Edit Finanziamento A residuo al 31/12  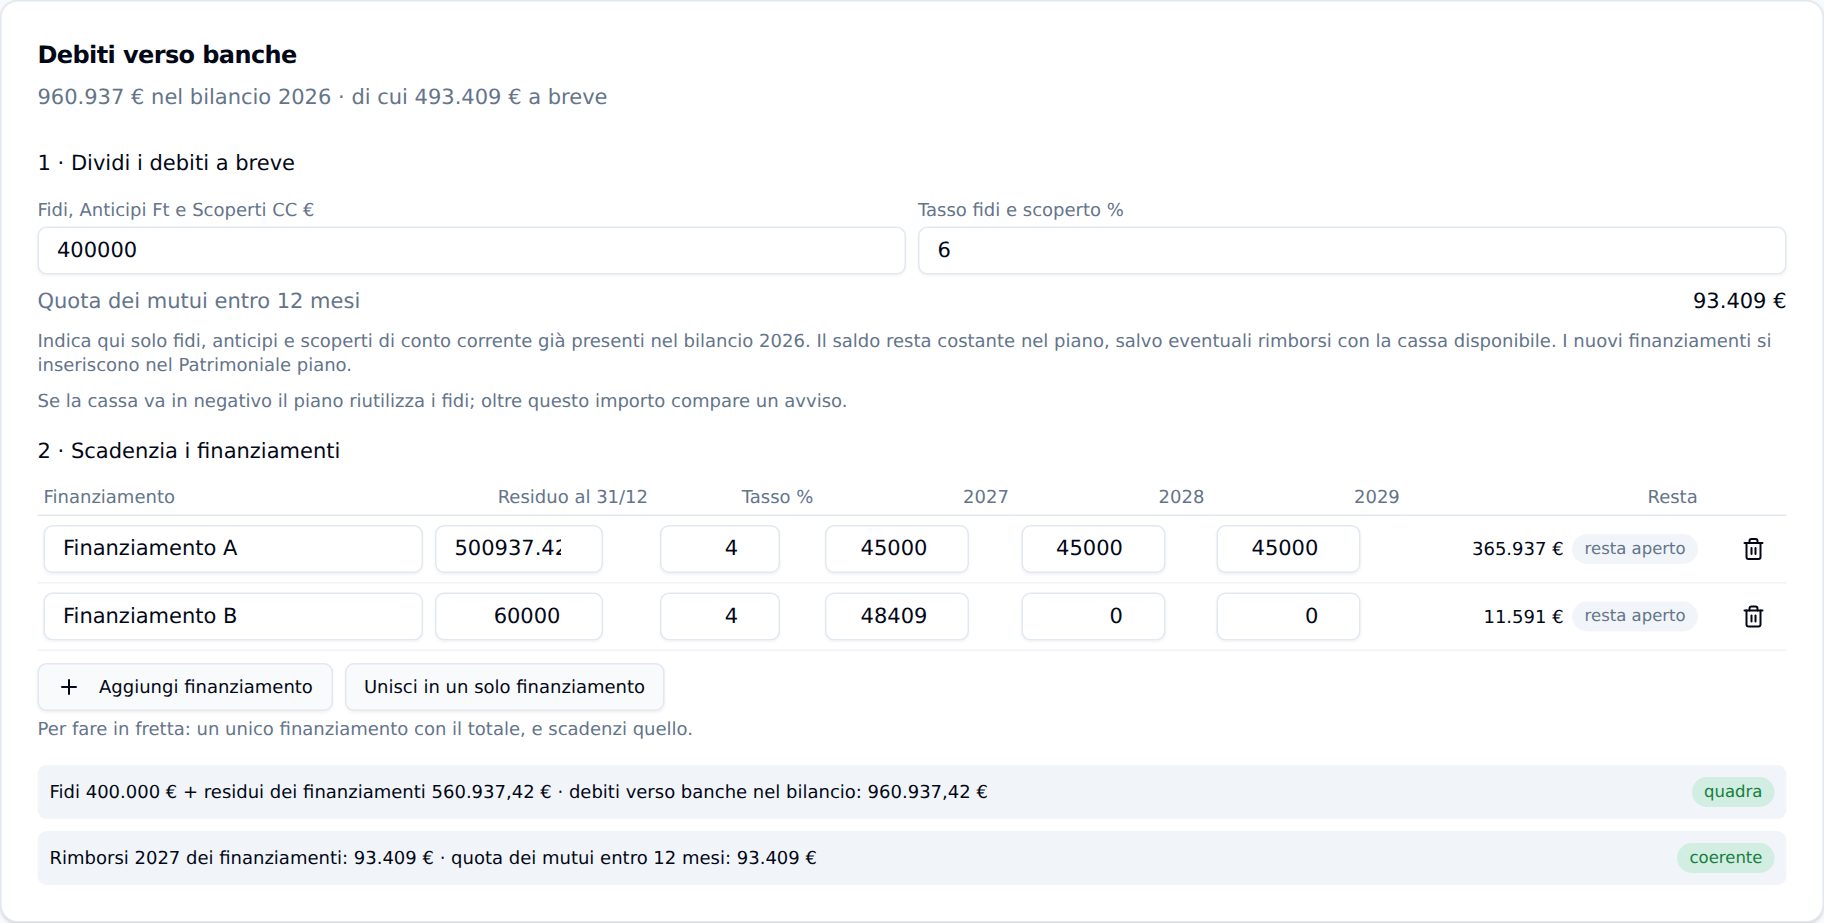coord(518,549)
